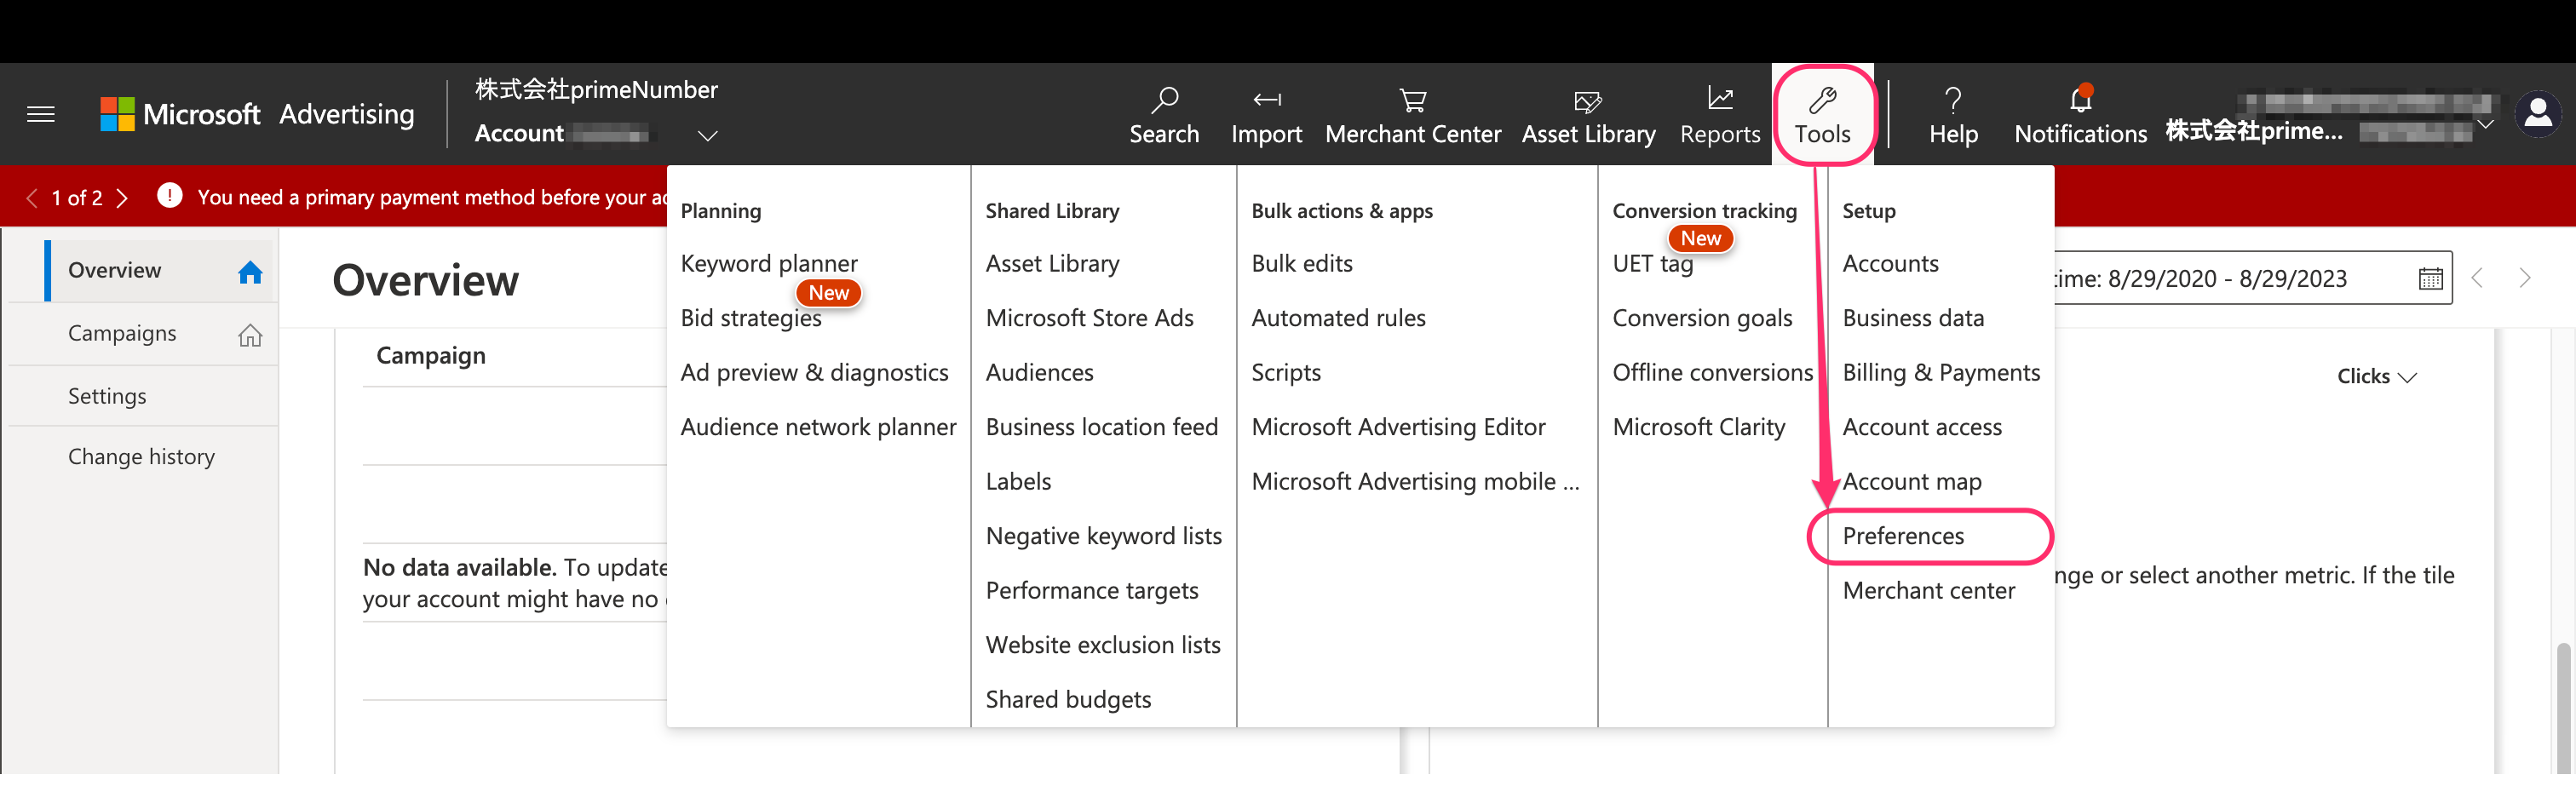Open Business data

point(1913,318)
